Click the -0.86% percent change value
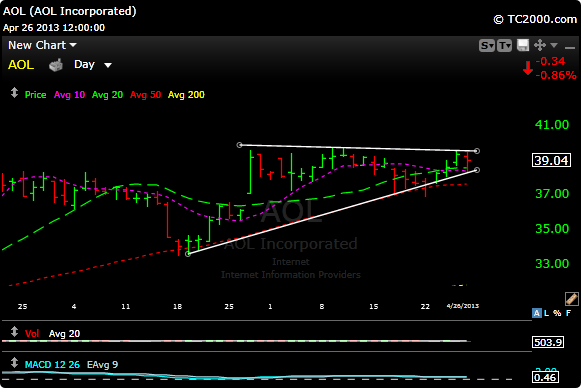 coord(556,75)
